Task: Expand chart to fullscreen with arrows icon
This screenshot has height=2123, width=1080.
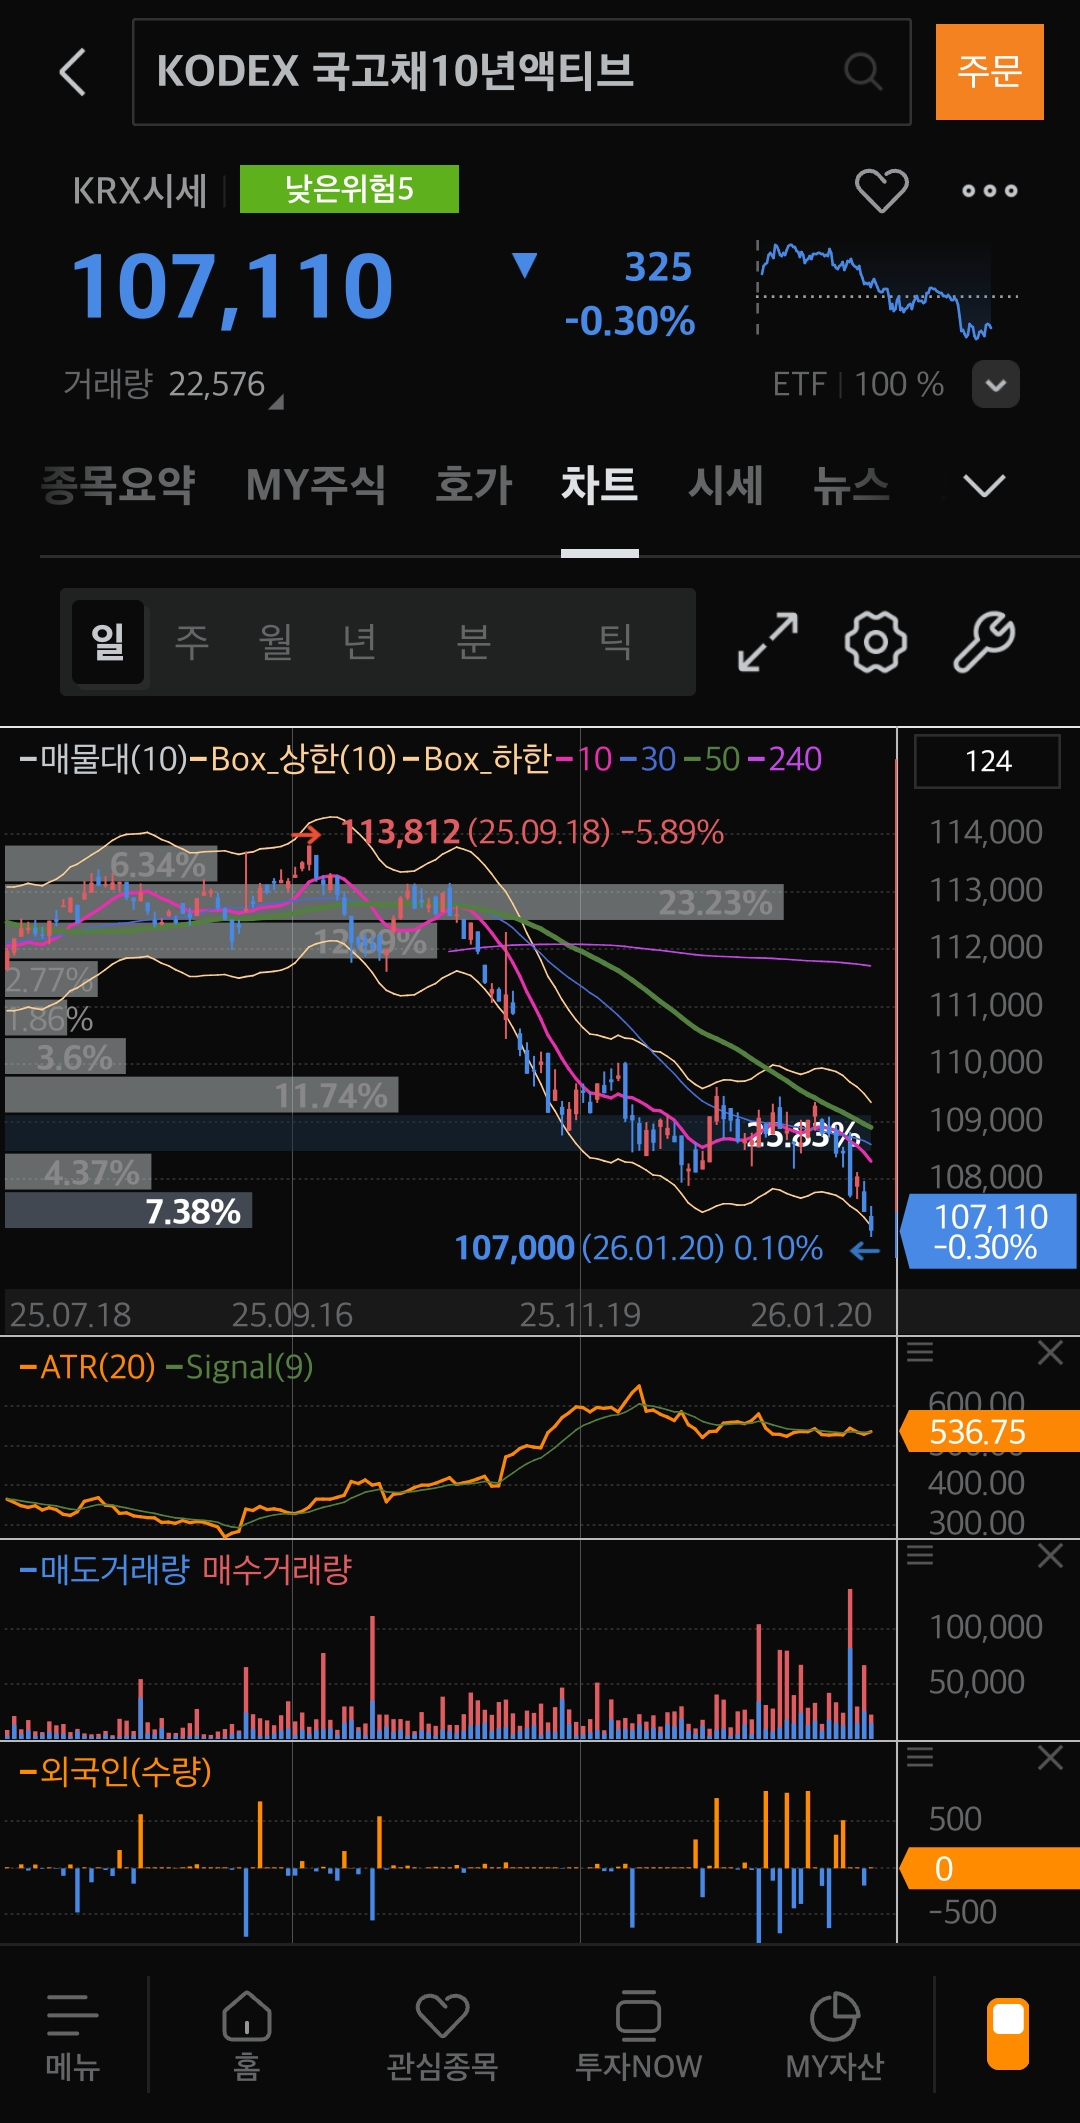Action: (x=768, y=642)
